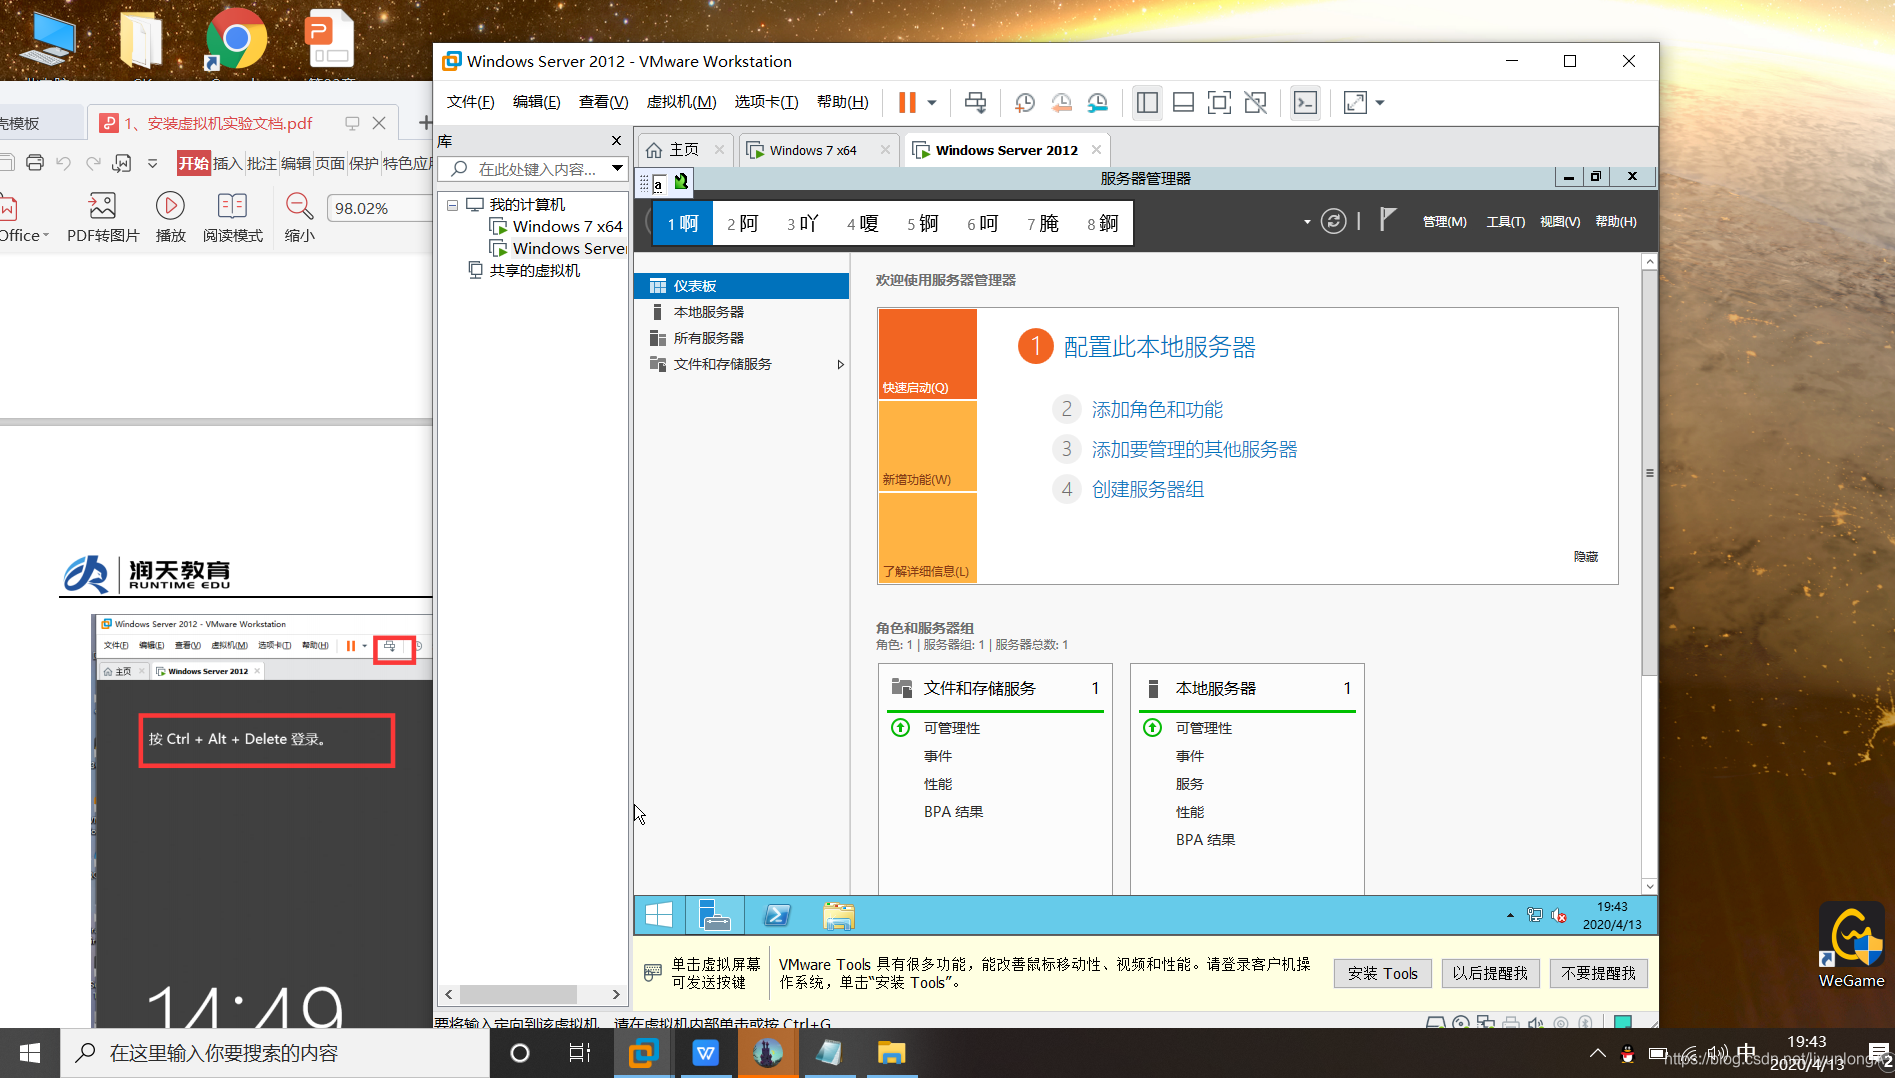Toggle the console view button
Screen dimensions: 1895x1078
[x=1305, y=102]
